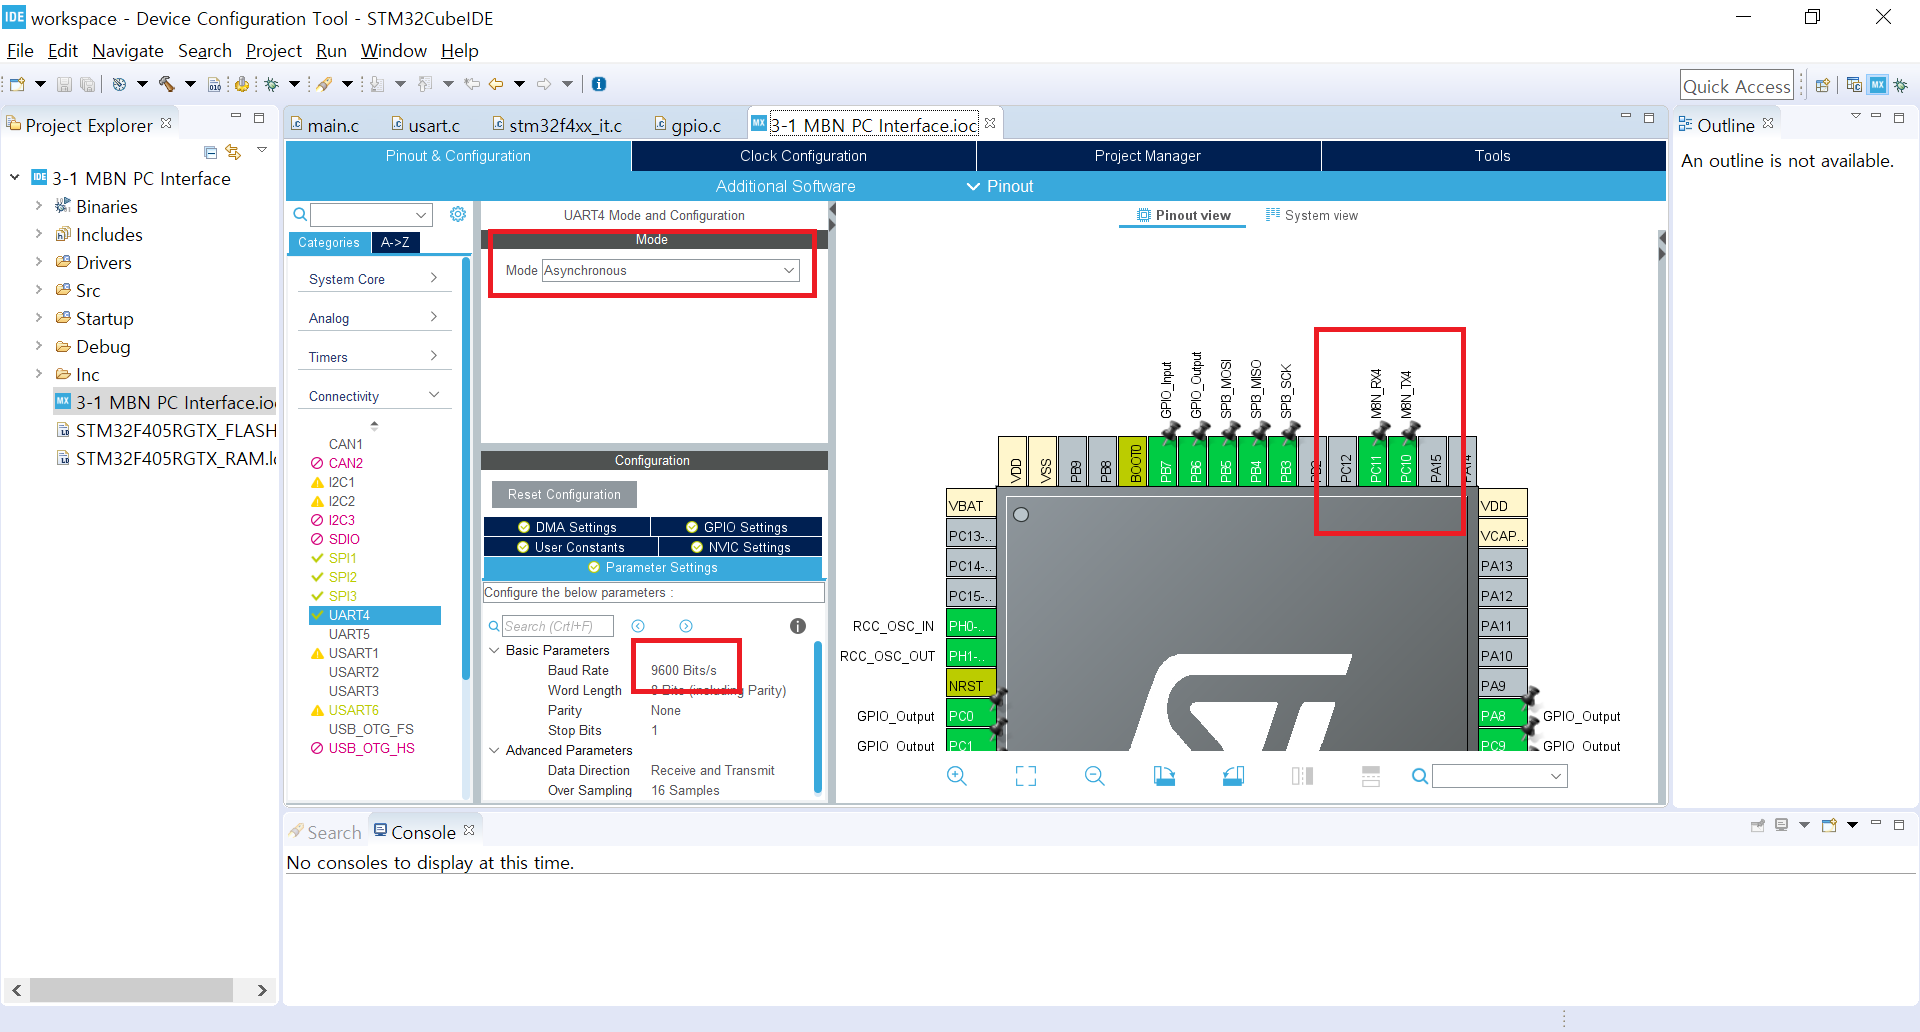Select the PC11 pin on the chip

[x=1375, y=463]
